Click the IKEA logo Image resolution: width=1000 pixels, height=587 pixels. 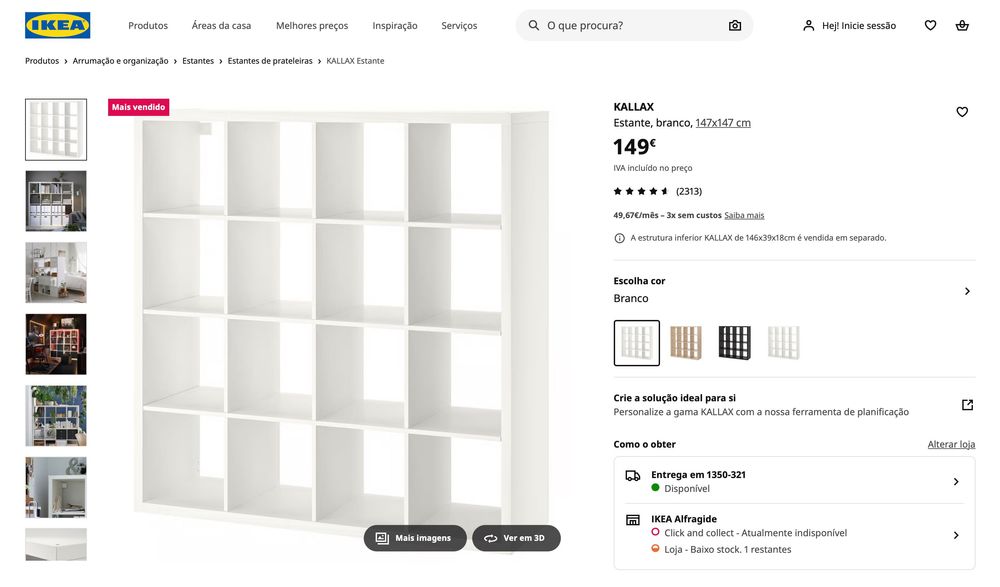(57, 25)
